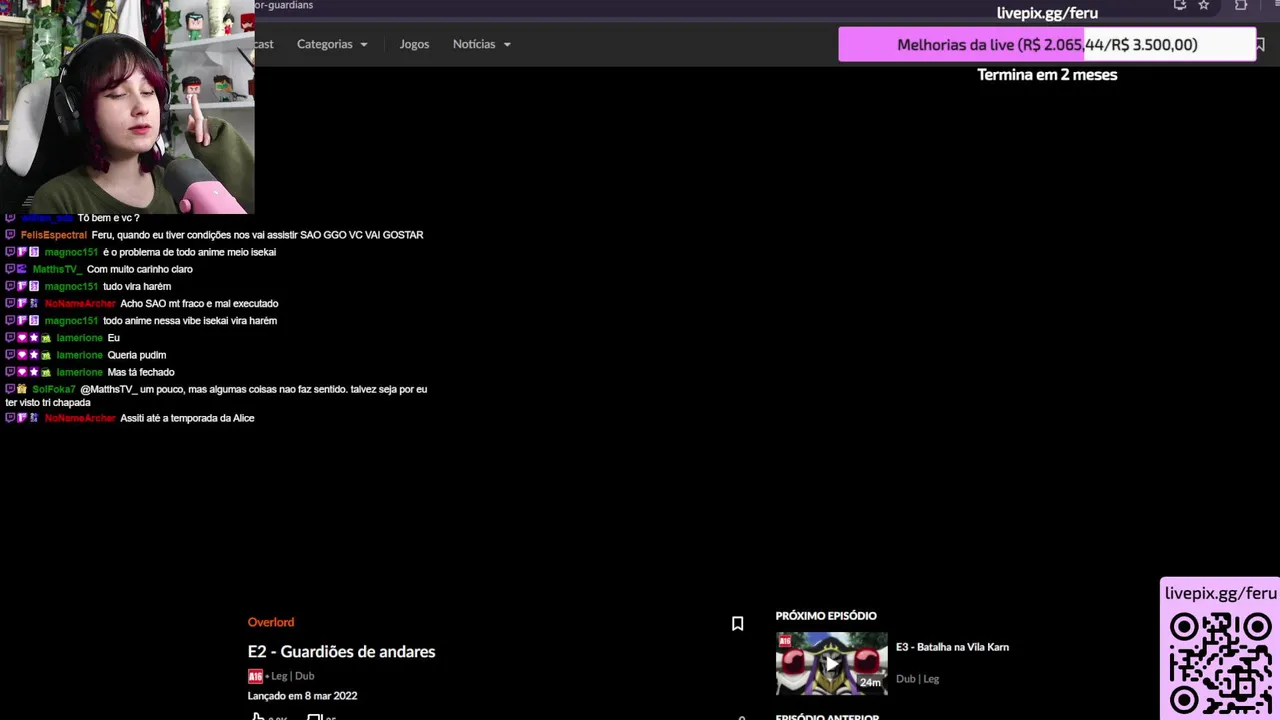The image size is (1280, 720).
Task: Open the E3 - Batalha na Vila Karn title
Action: tap(952, 647)
